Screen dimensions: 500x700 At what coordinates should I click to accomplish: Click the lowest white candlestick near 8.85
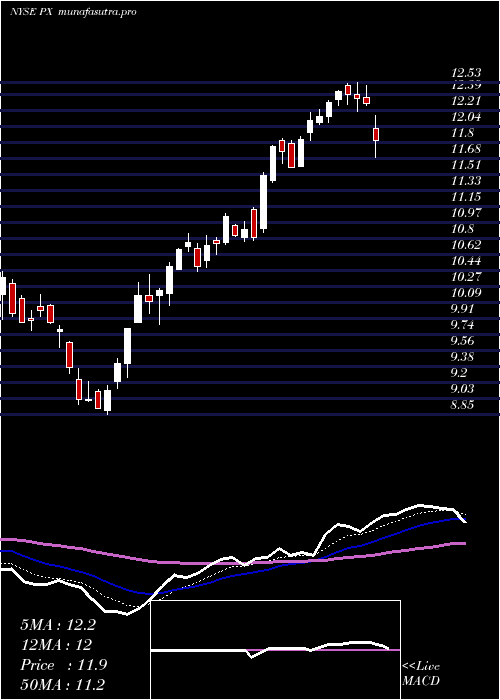(108, 400)
